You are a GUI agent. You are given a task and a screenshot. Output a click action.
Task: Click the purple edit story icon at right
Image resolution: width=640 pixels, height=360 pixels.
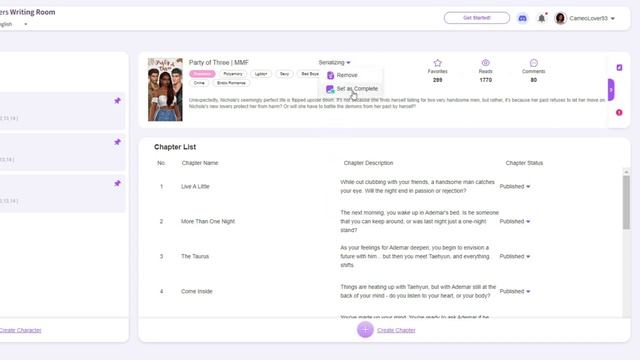point(619,68)
